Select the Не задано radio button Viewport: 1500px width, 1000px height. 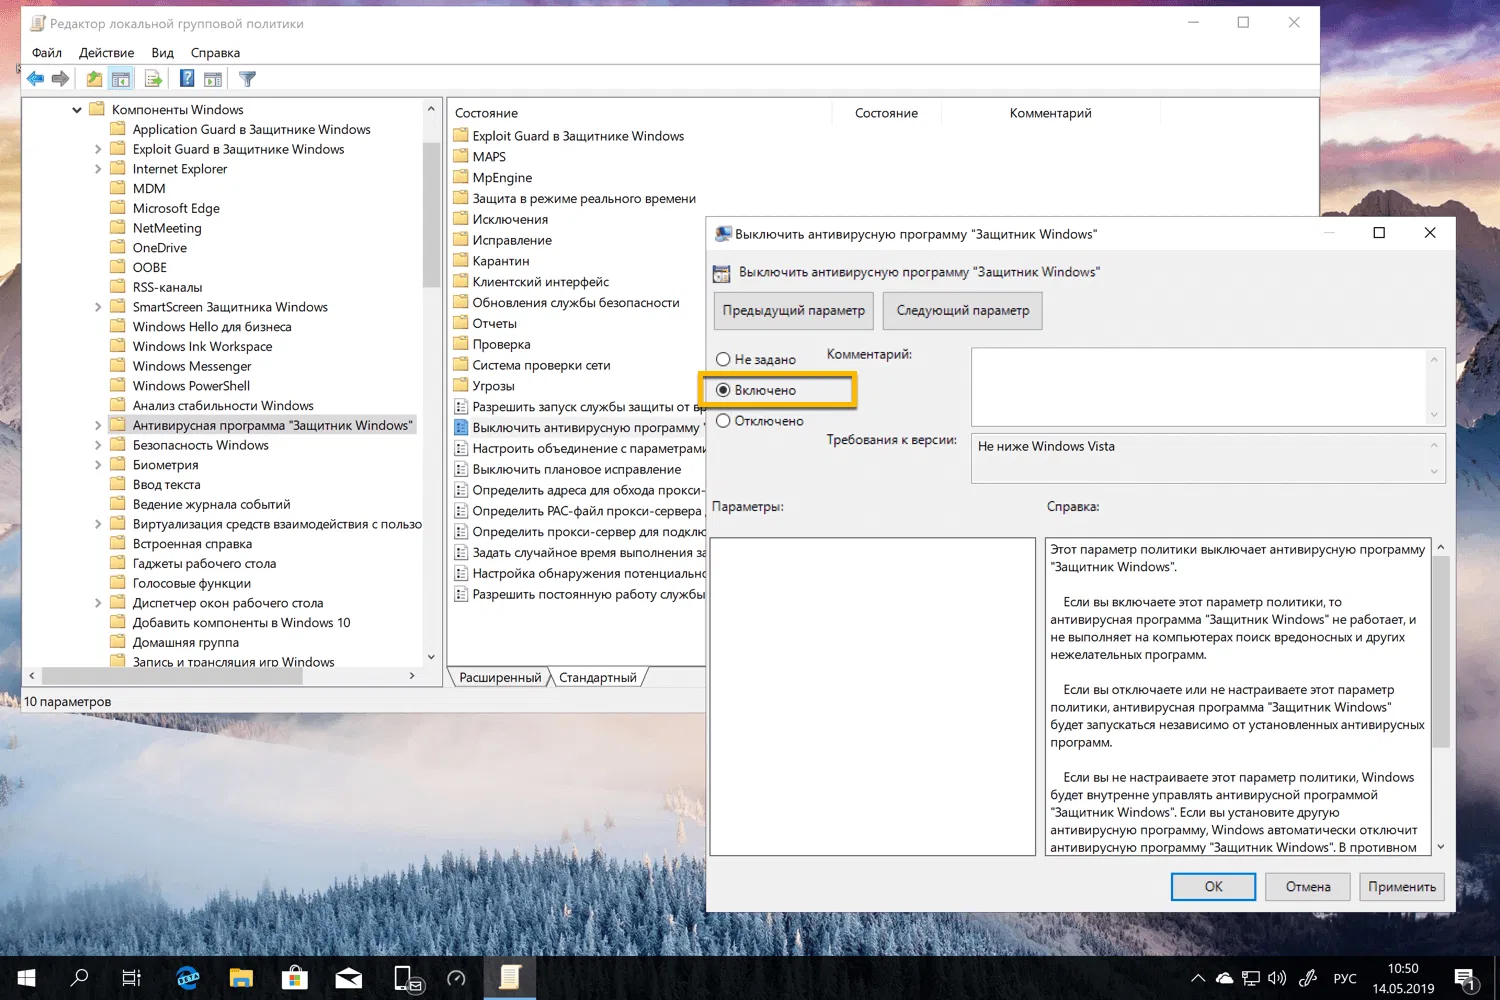pyautogui.click(x=723, y=359)
